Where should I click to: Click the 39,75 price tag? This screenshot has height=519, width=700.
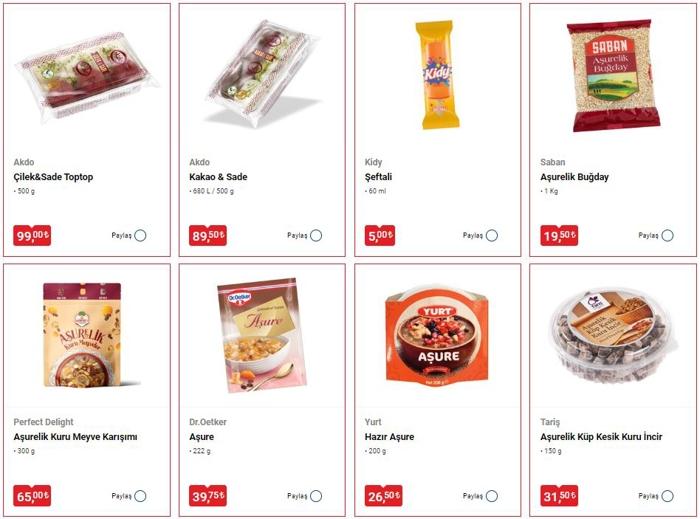click(x=208, y=496)
